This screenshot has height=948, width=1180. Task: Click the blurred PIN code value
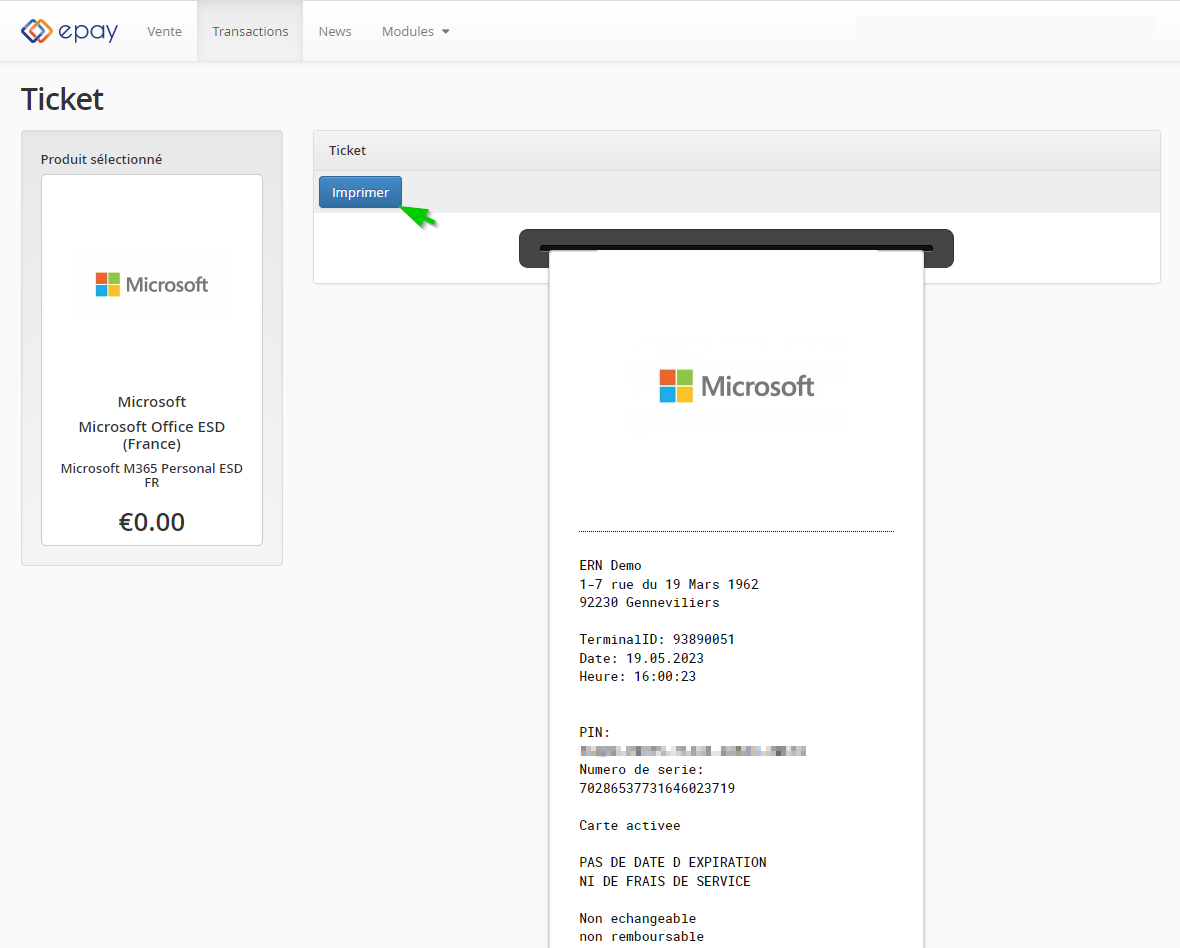pos(693,751)
